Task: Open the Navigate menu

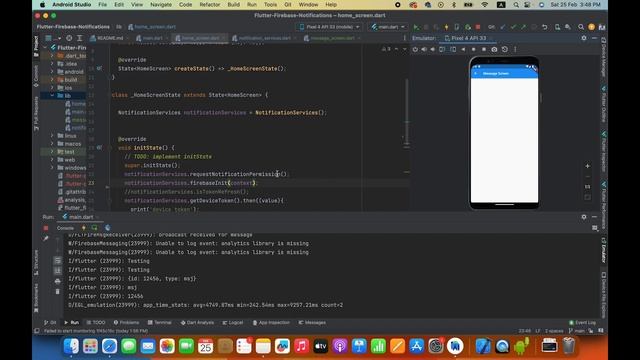Action: 161,4
